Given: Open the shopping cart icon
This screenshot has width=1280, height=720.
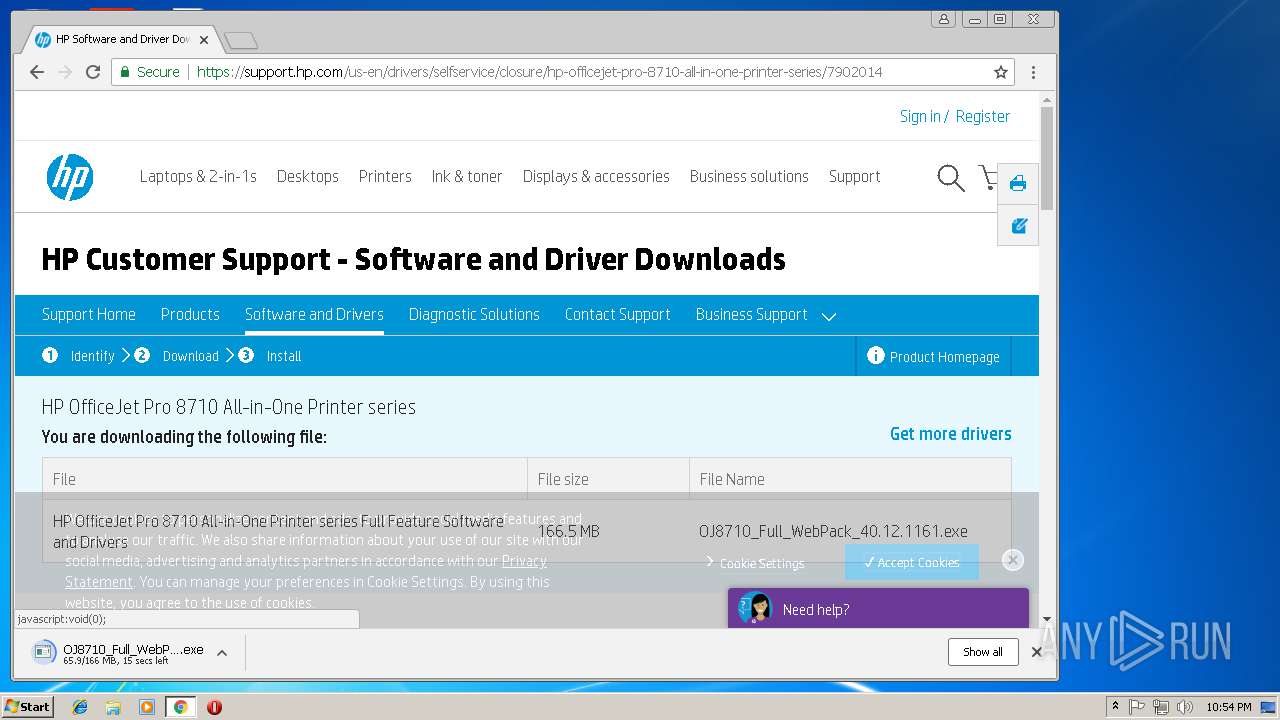Looking at the screenshot, I should click(989, 178).
